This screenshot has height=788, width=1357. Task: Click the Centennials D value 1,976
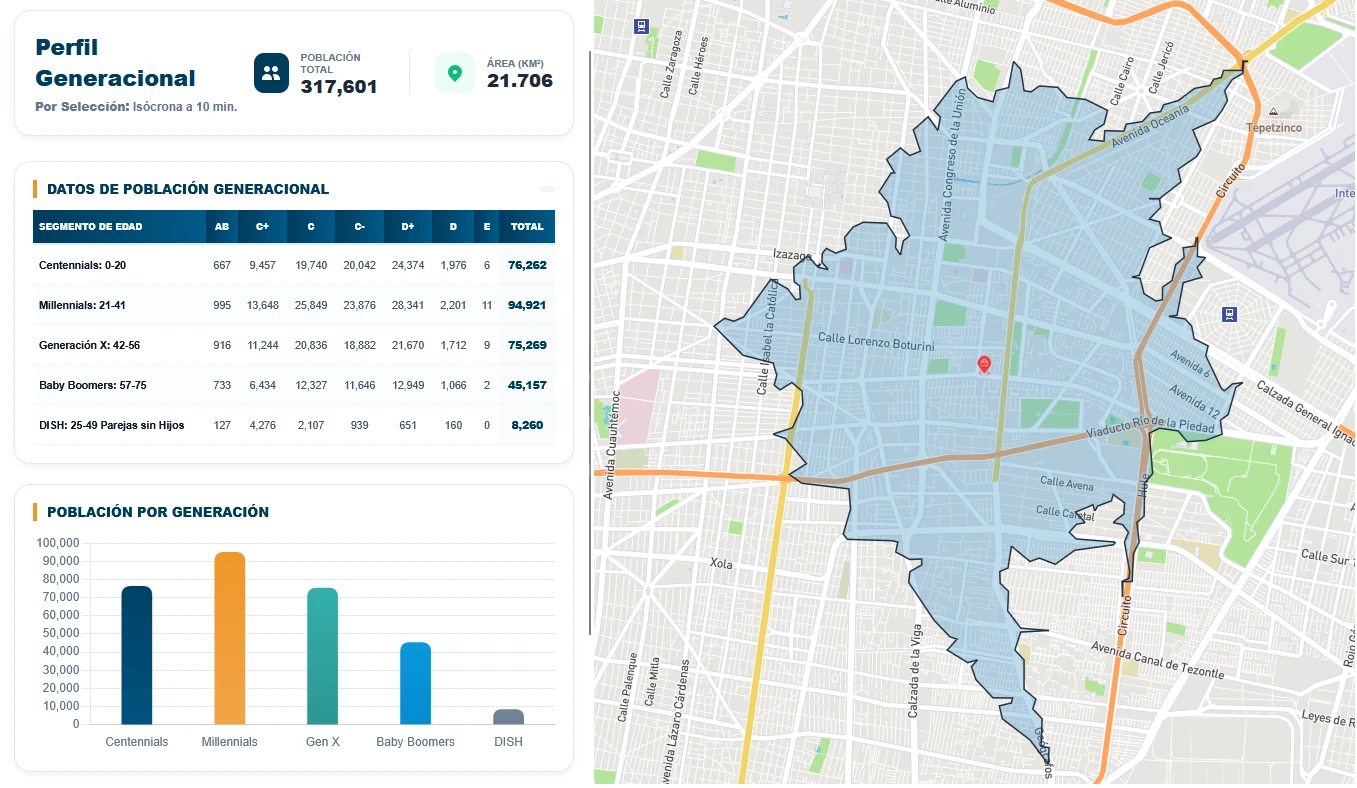pos(453,265)
